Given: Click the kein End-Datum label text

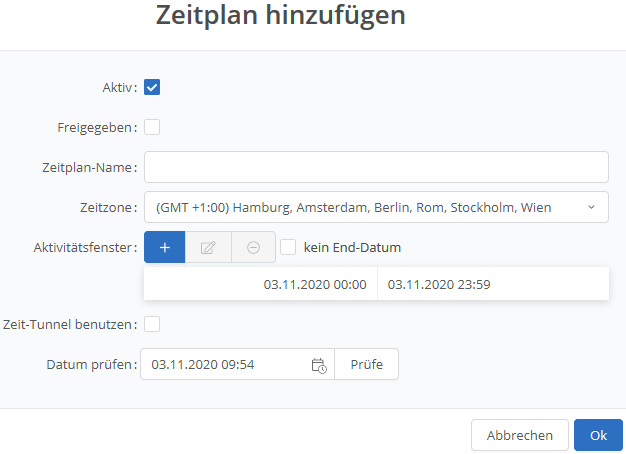Looking at the screenshot, I should point(352,247).
